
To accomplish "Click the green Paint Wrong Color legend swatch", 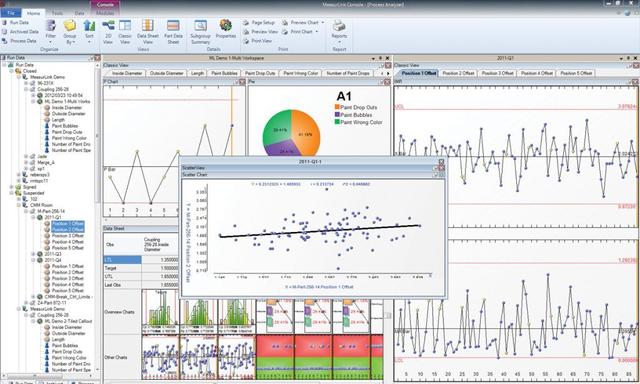I will point(337,122).
